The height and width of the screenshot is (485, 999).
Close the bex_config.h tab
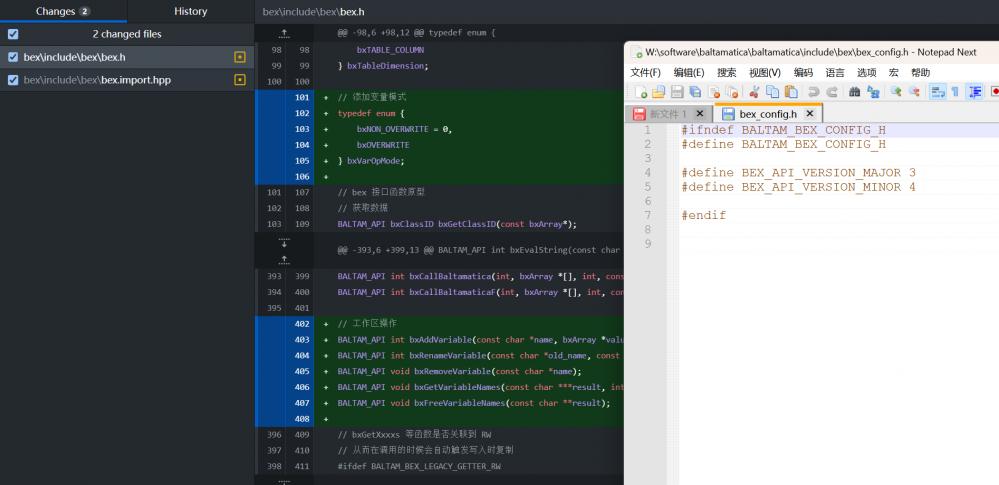(809, 114)
